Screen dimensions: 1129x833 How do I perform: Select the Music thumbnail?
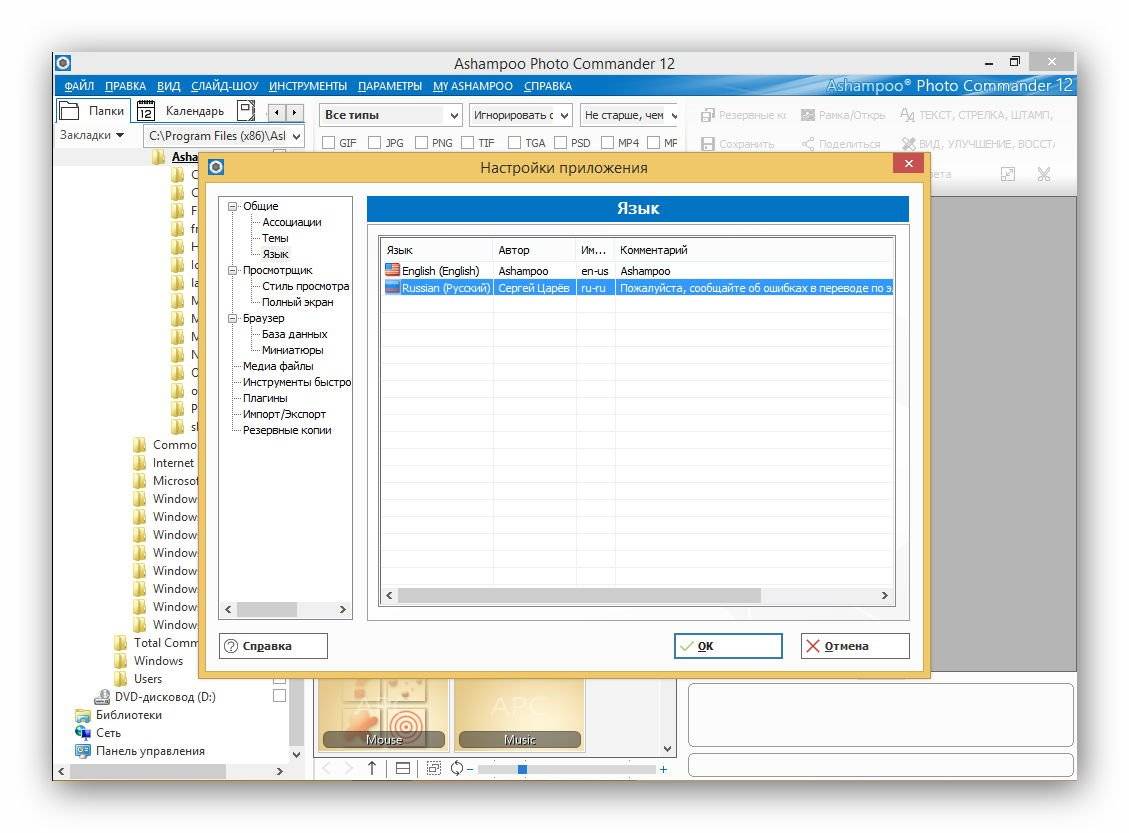pos(519,716)
